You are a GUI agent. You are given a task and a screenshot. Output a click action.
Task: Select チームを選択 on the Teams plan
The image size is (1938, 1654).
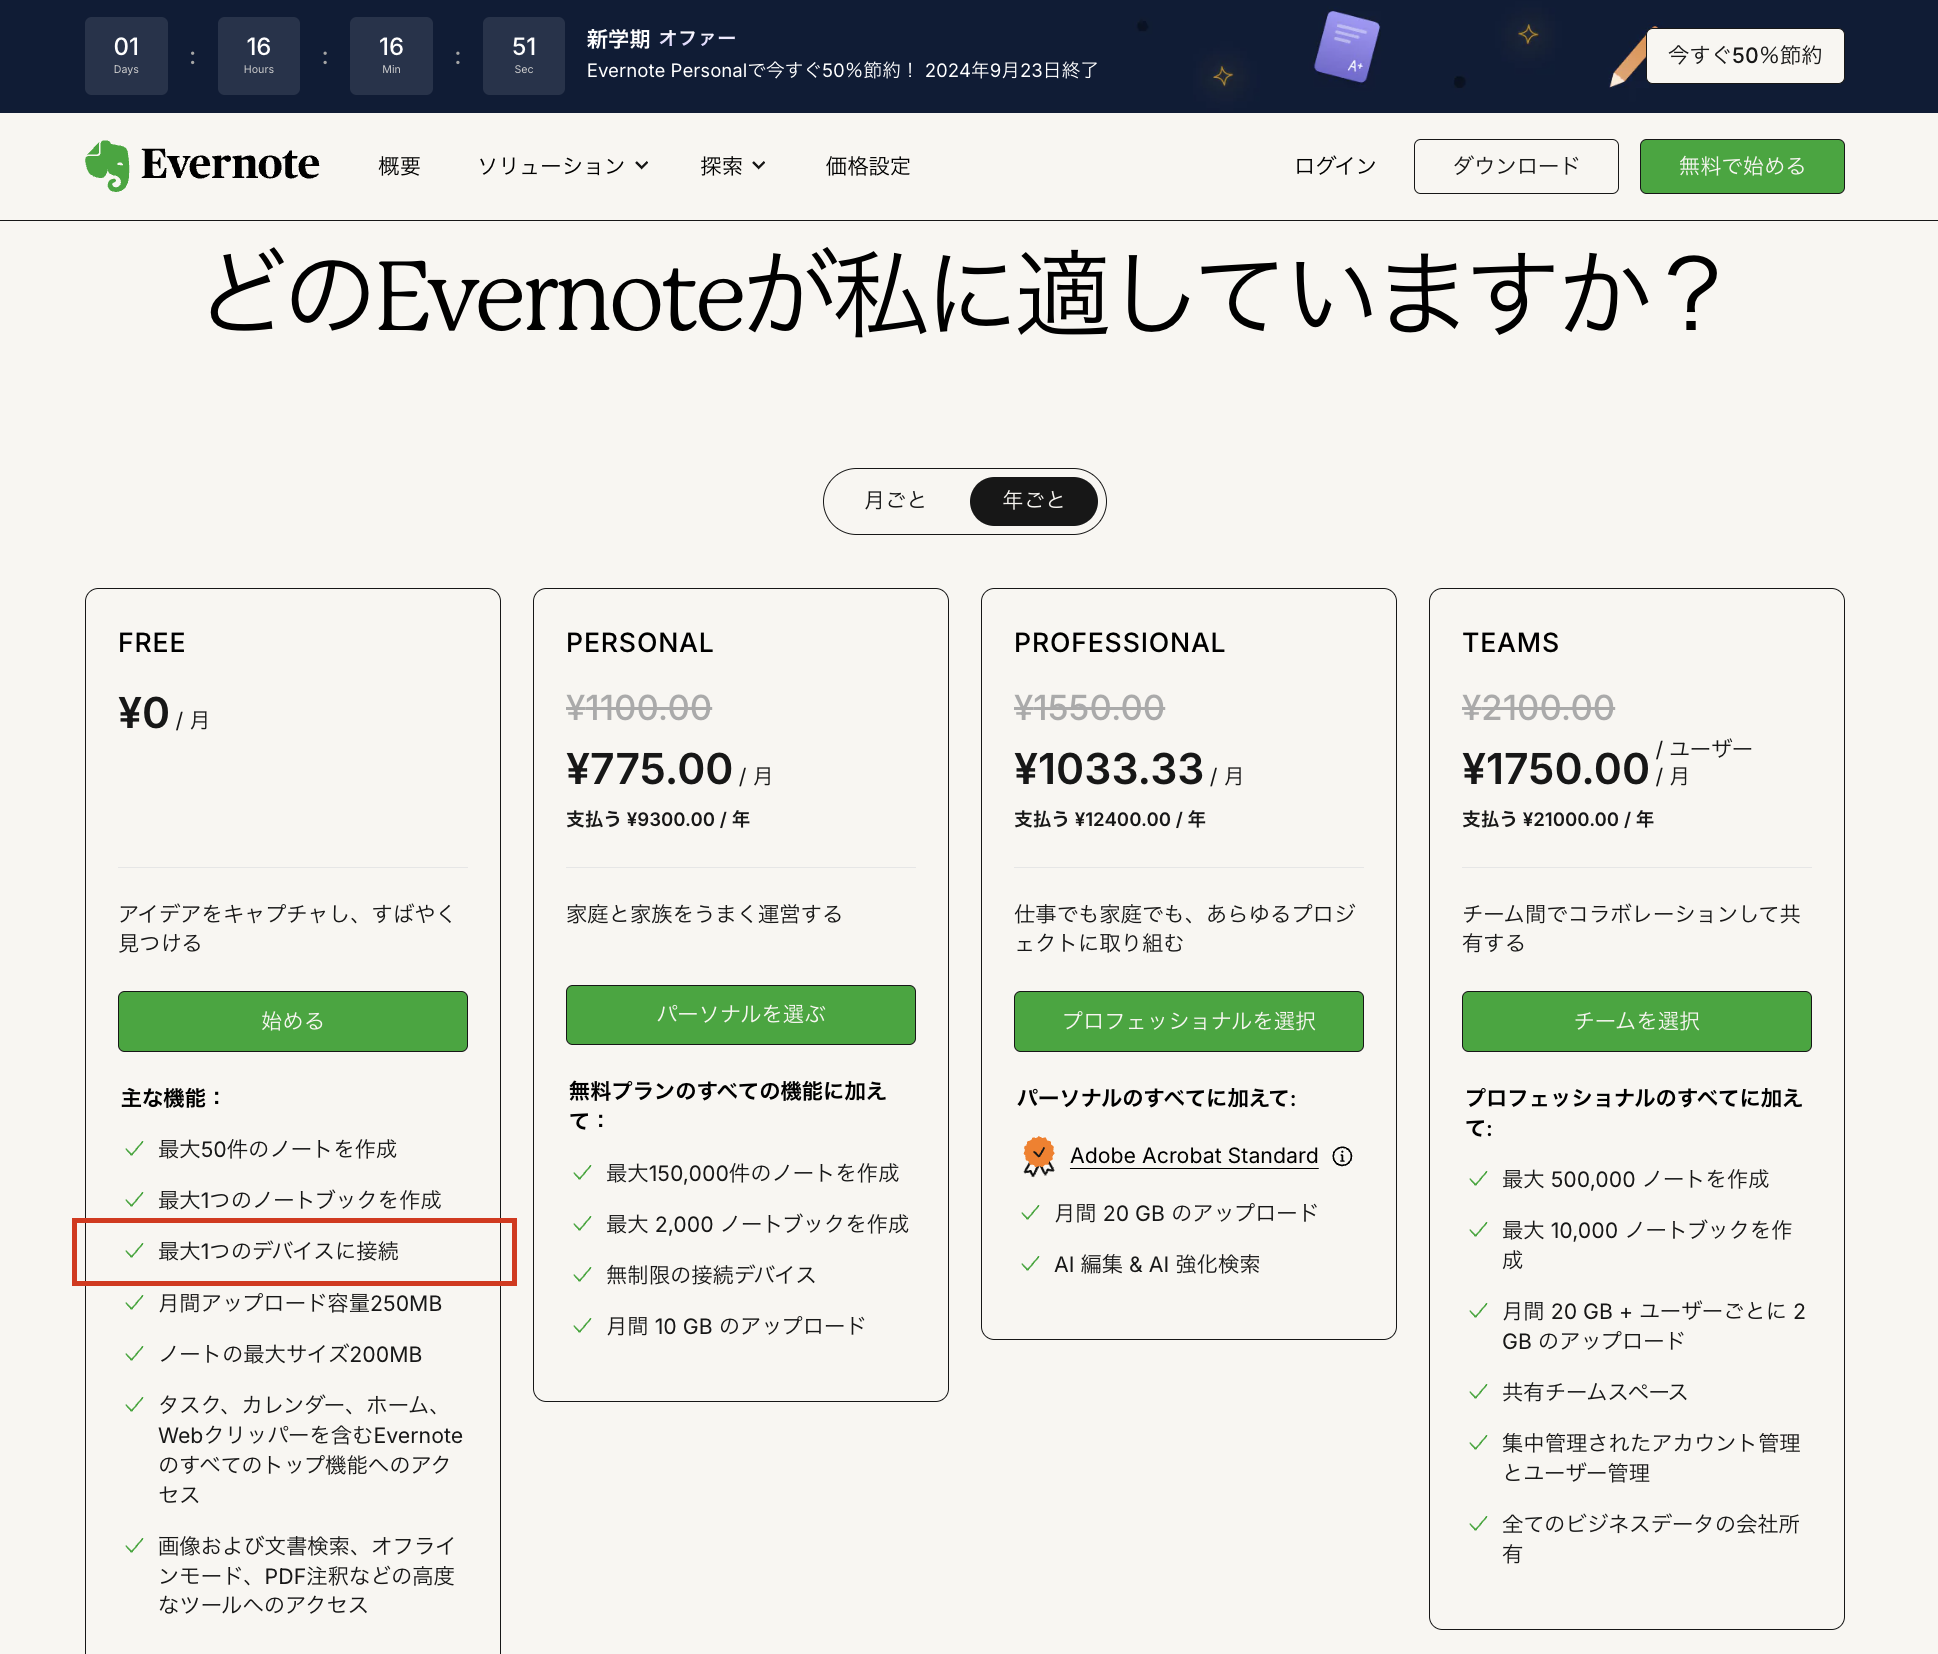[1636, 1021]
